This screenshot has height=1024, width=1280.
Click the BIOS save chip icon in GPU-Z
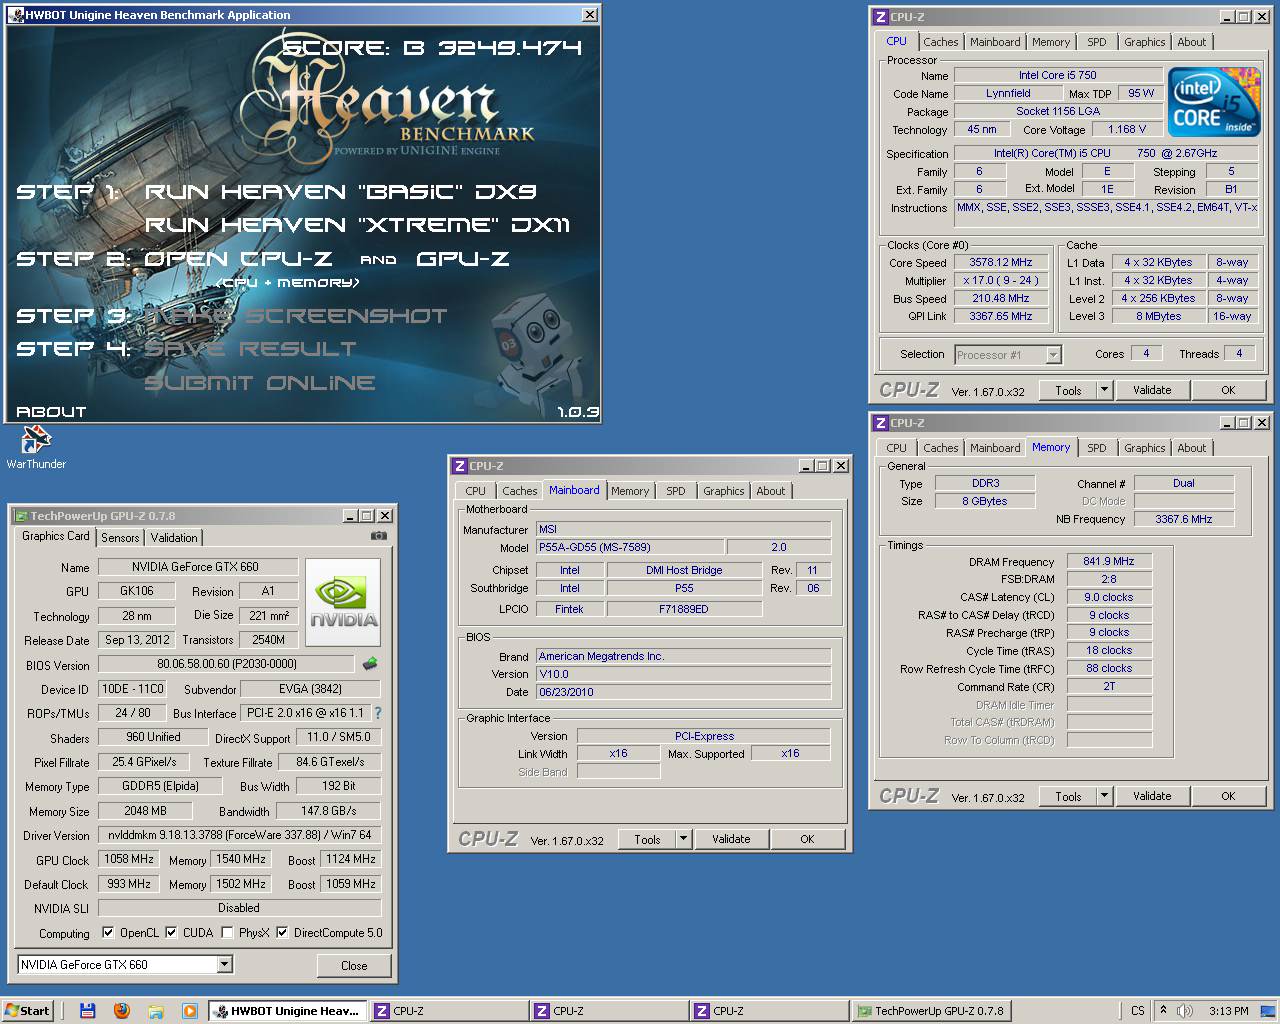coord(370,663)
